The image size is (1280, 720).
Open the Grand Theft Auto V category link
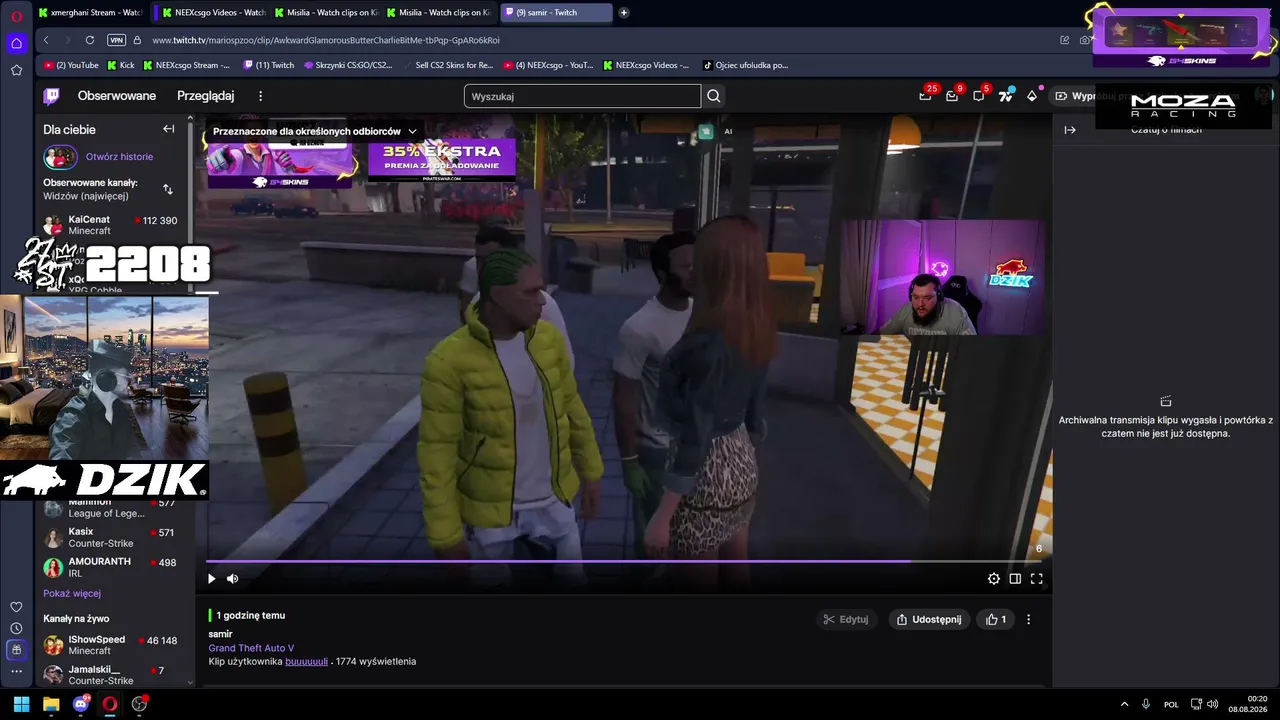[251, 648]
